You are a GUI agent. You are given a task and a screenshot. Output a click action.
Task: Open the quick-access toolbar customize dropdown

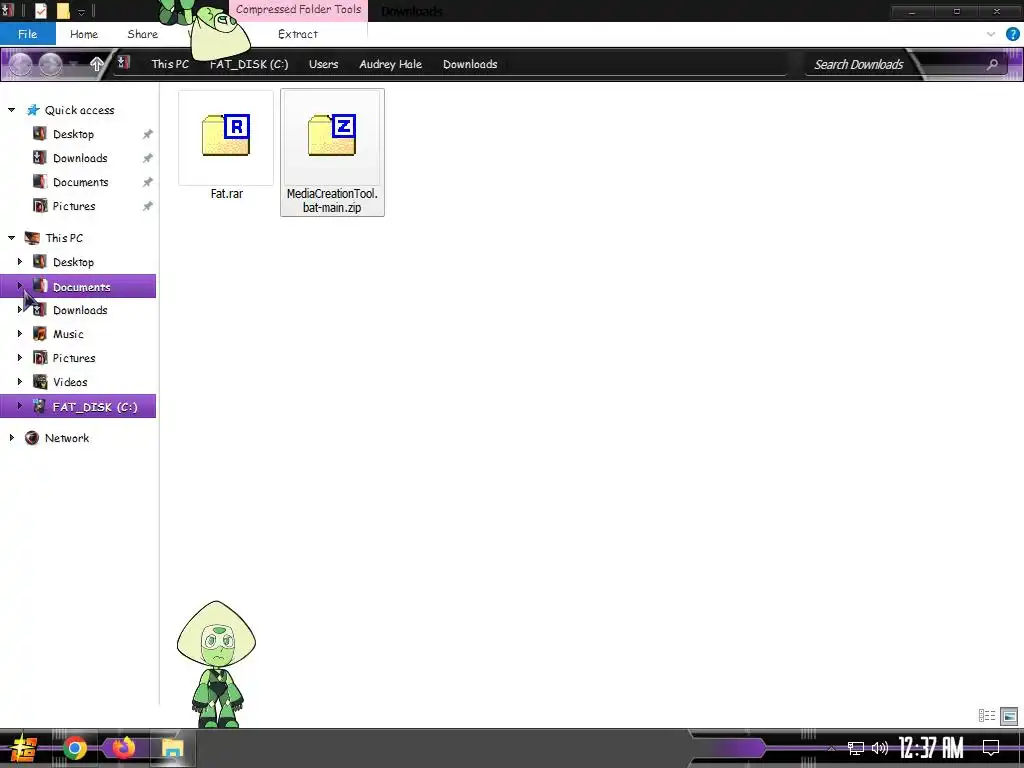click(x=82, y=12)
